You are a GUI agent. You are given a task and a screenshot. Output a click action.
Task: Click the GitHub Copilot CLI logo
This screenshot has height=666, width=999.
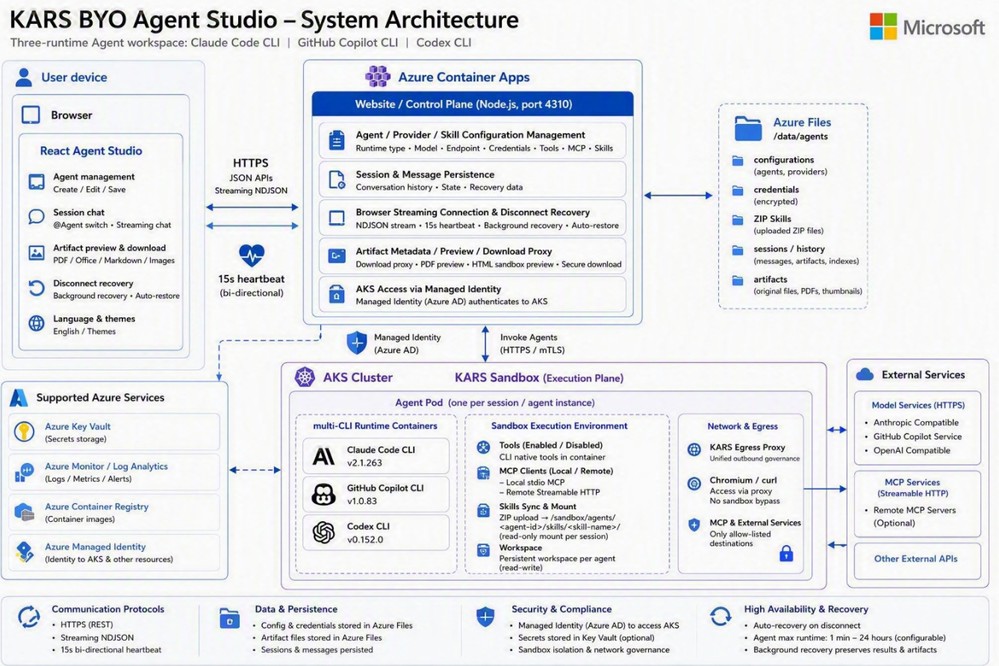(x=324, y=494)
